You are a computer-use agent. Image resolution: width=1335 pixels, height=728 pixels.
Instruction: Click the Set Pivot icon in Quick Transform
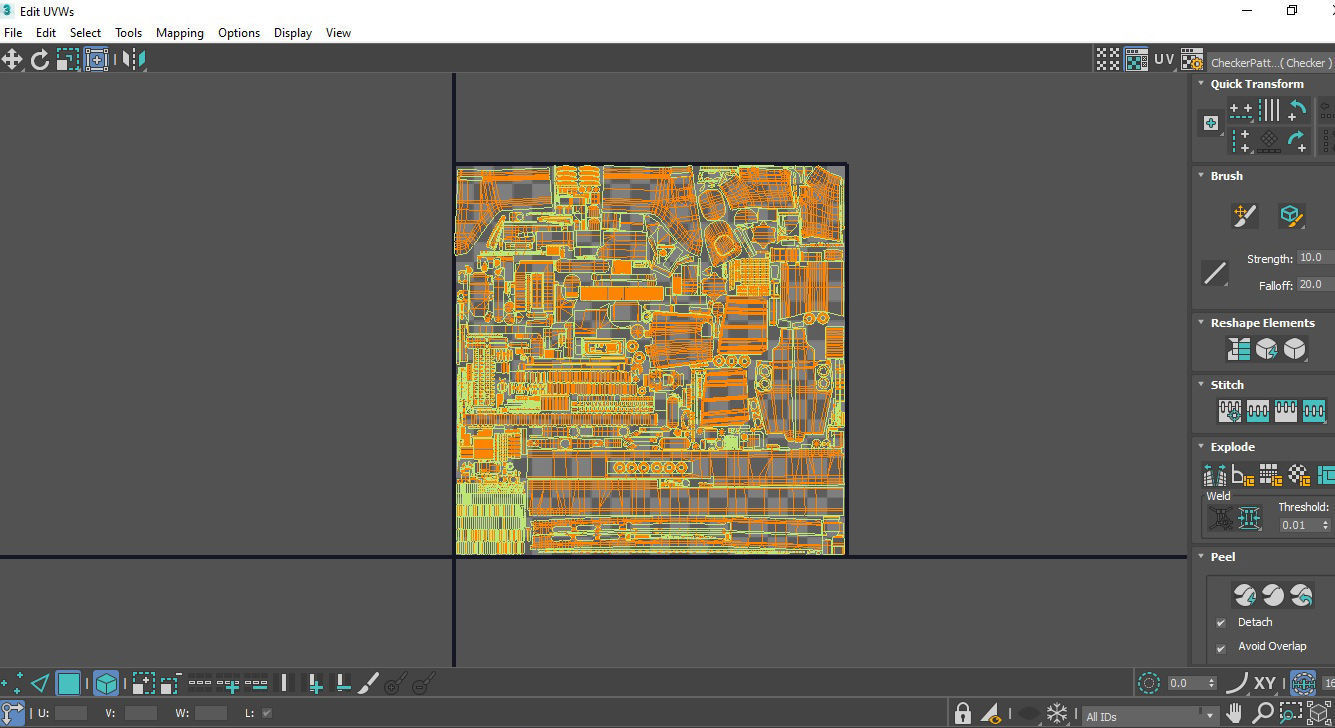coord(1211,123)
